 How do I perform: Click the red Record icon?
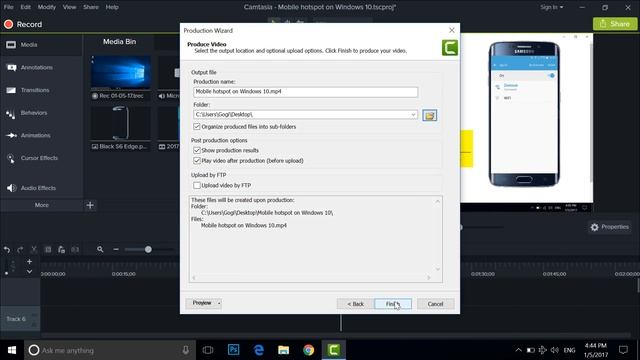[8, 24]
